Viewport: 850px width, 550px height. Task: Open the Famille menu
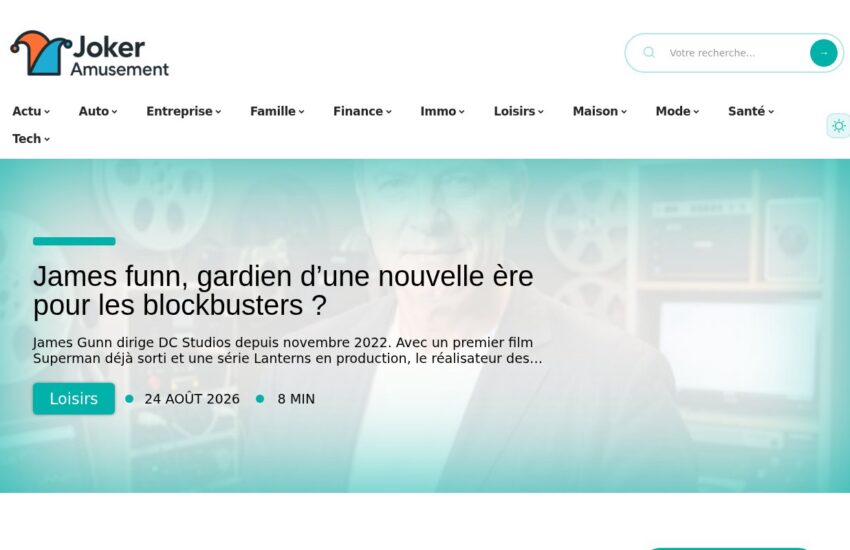click(277, 111)
